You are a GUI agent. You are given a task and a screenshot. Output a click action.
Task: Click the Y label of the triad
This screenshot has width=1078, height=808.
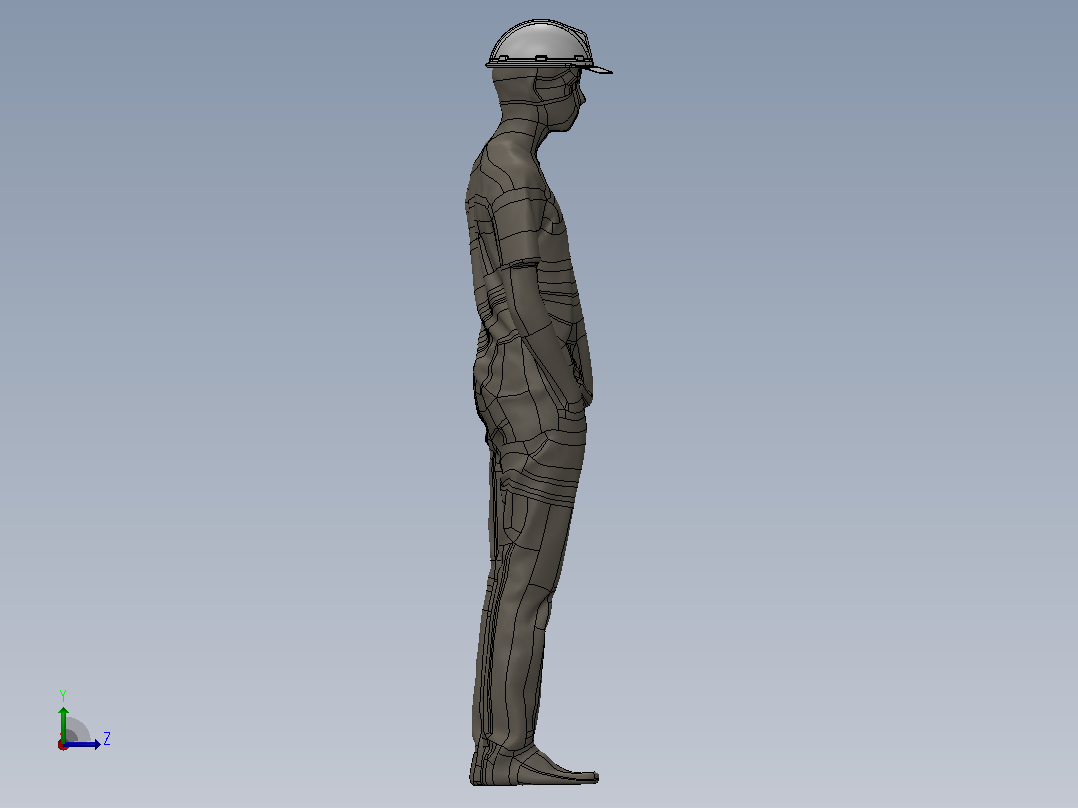(63, 695)
